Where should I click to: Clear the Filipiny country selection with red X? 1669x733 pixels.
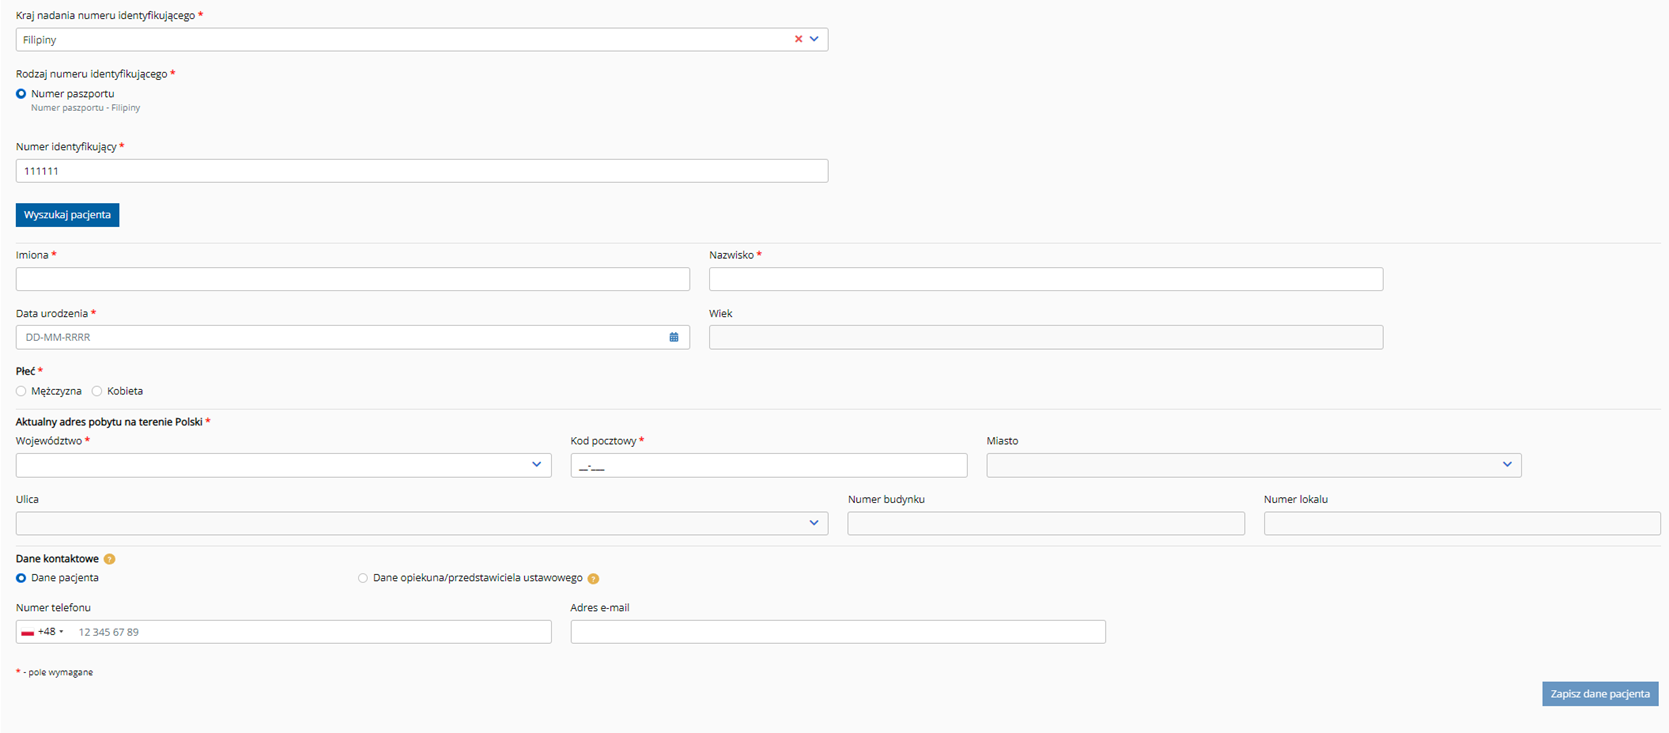pyautogui.click(x=798, y=39)
